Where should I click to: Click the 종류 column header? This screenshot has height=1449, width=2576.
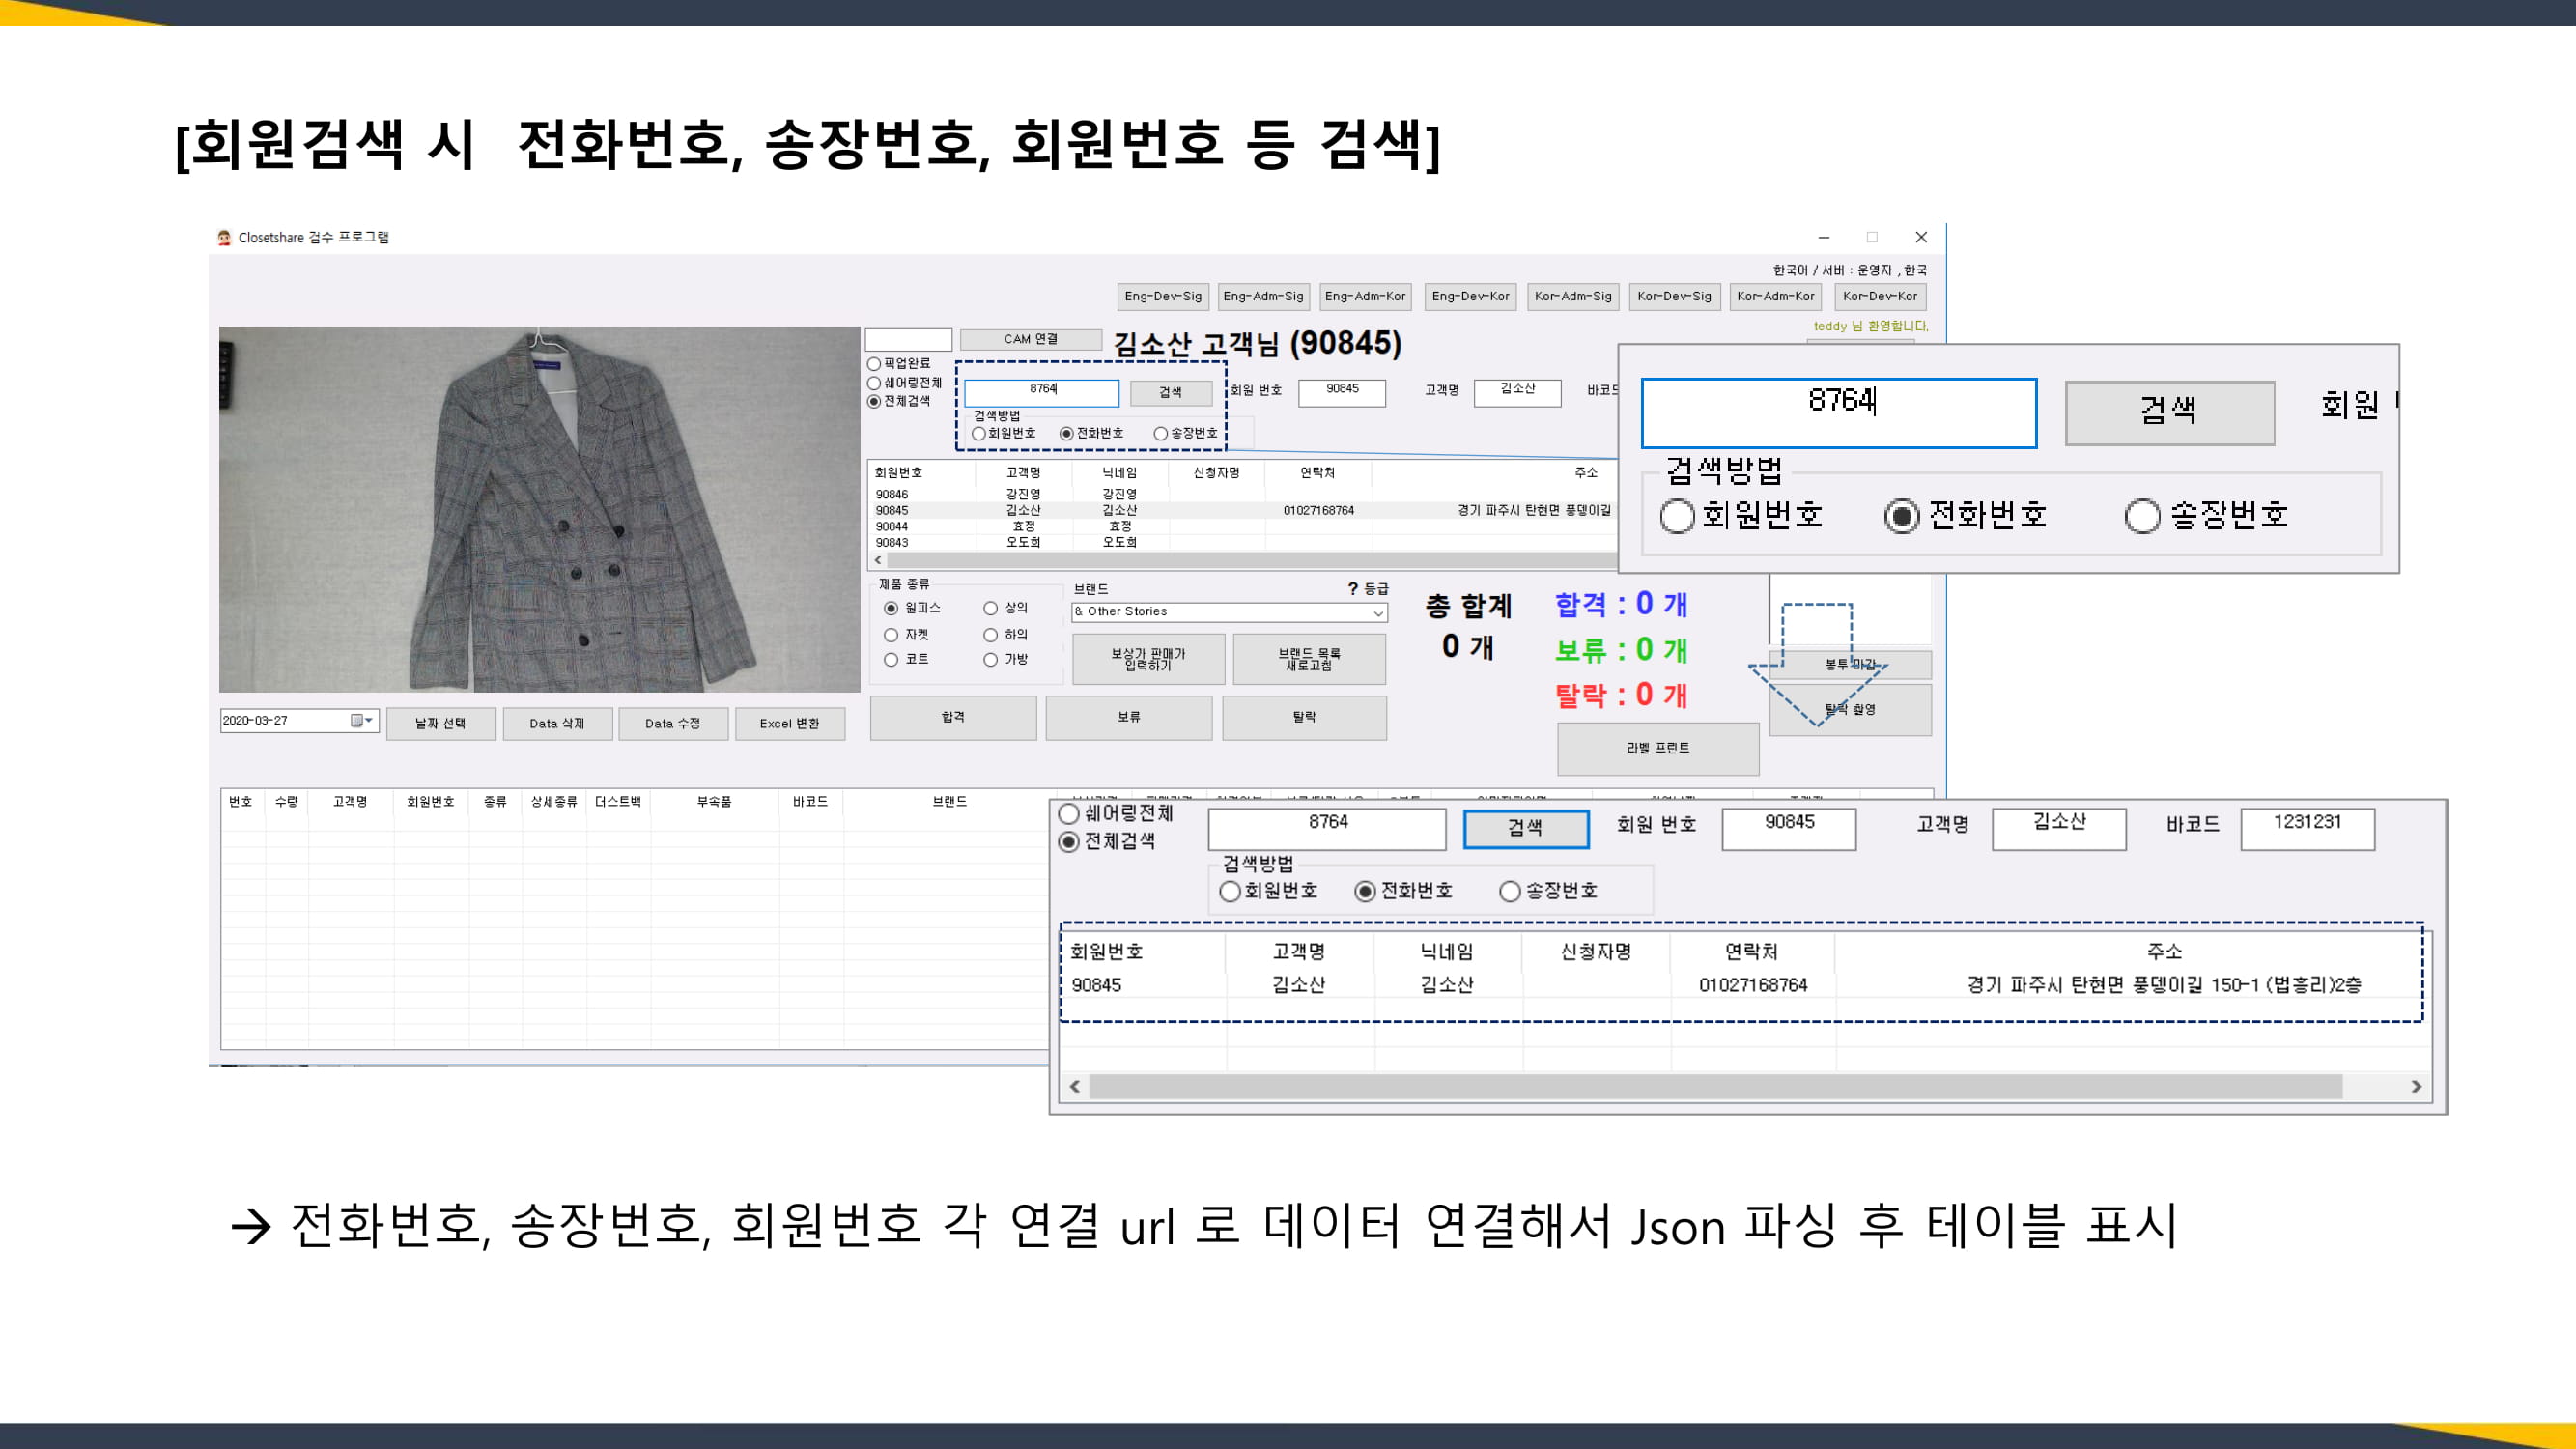(495, 802)
